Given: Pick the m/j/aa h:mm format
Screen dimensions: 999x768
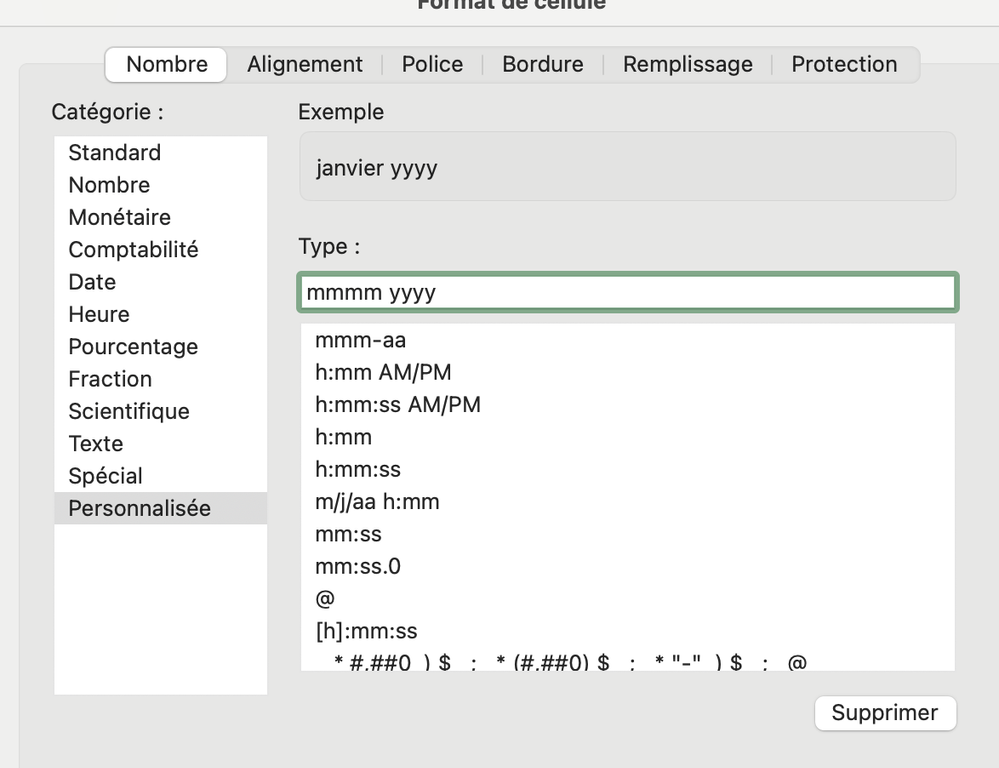Looking at the screenshot, I should (x=377, y=502).
